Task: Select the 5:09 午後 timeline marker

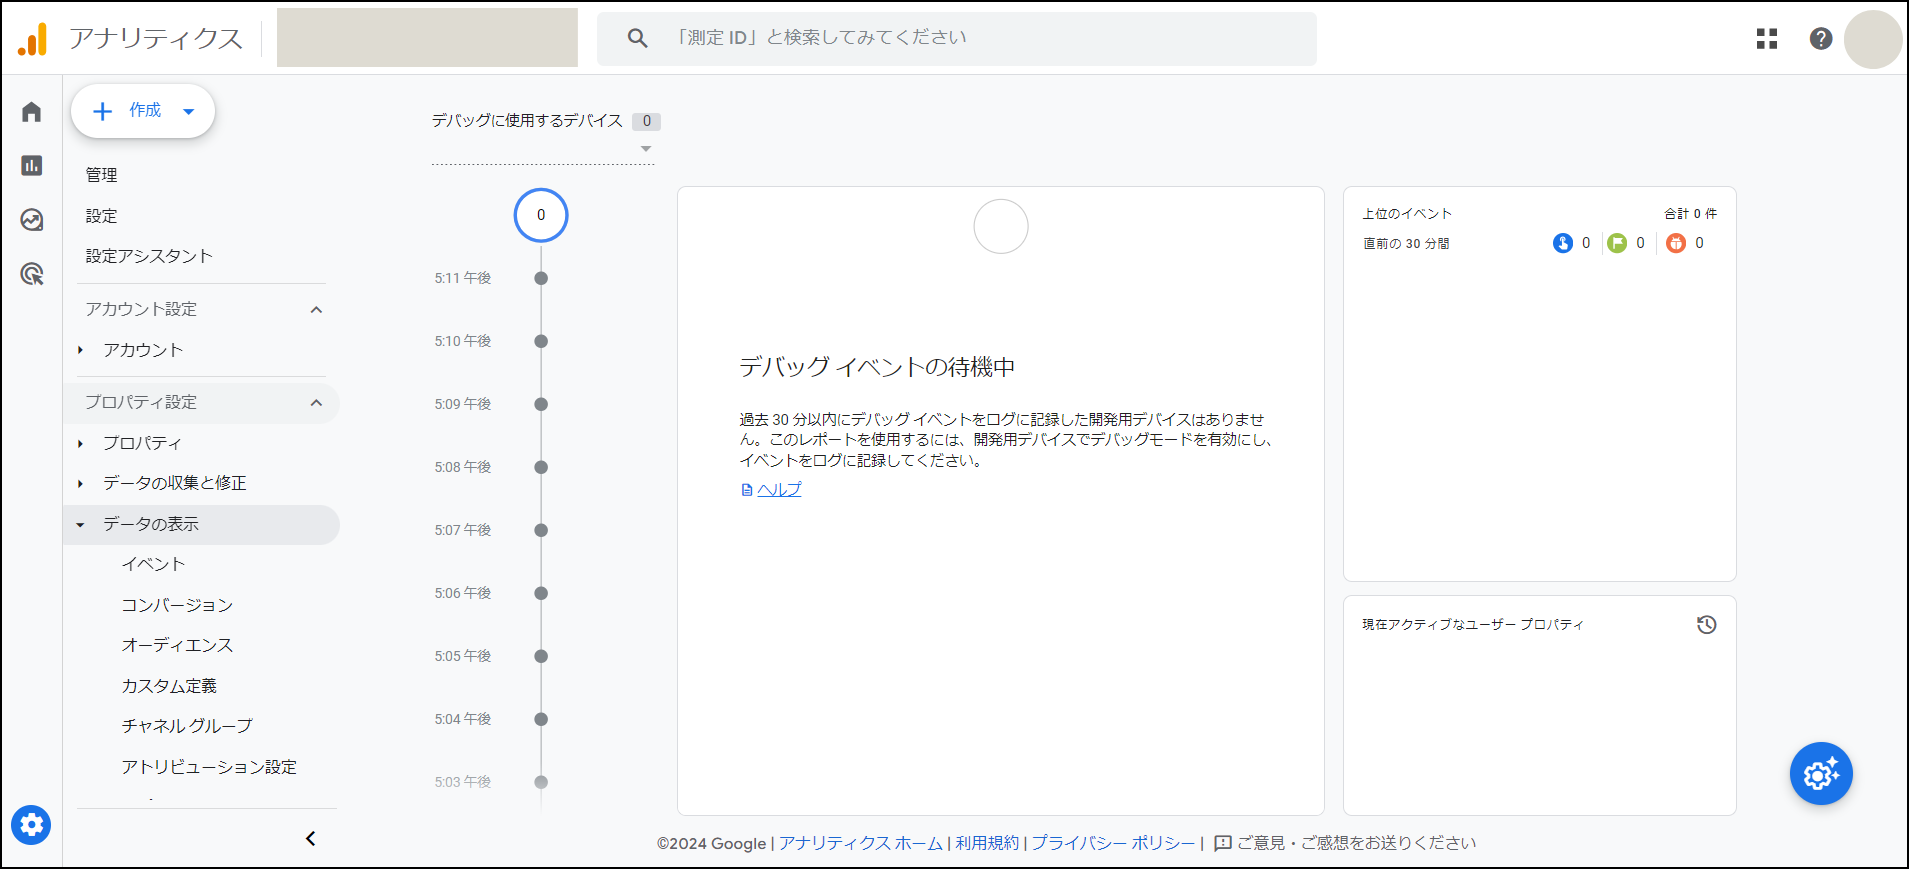Action: tap(541, 404)
